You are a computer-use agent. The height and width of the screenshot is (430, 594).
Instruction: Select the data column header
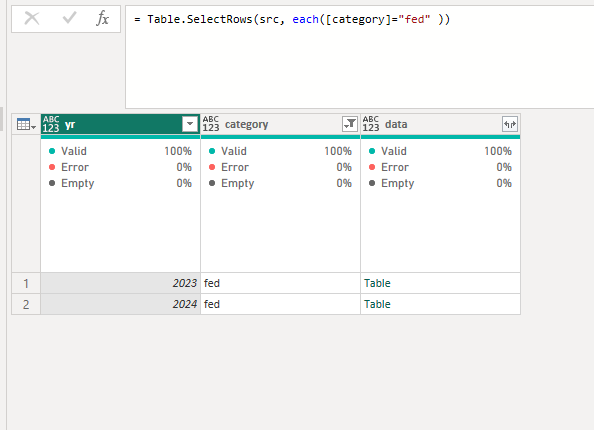click(x=440, y=124)
